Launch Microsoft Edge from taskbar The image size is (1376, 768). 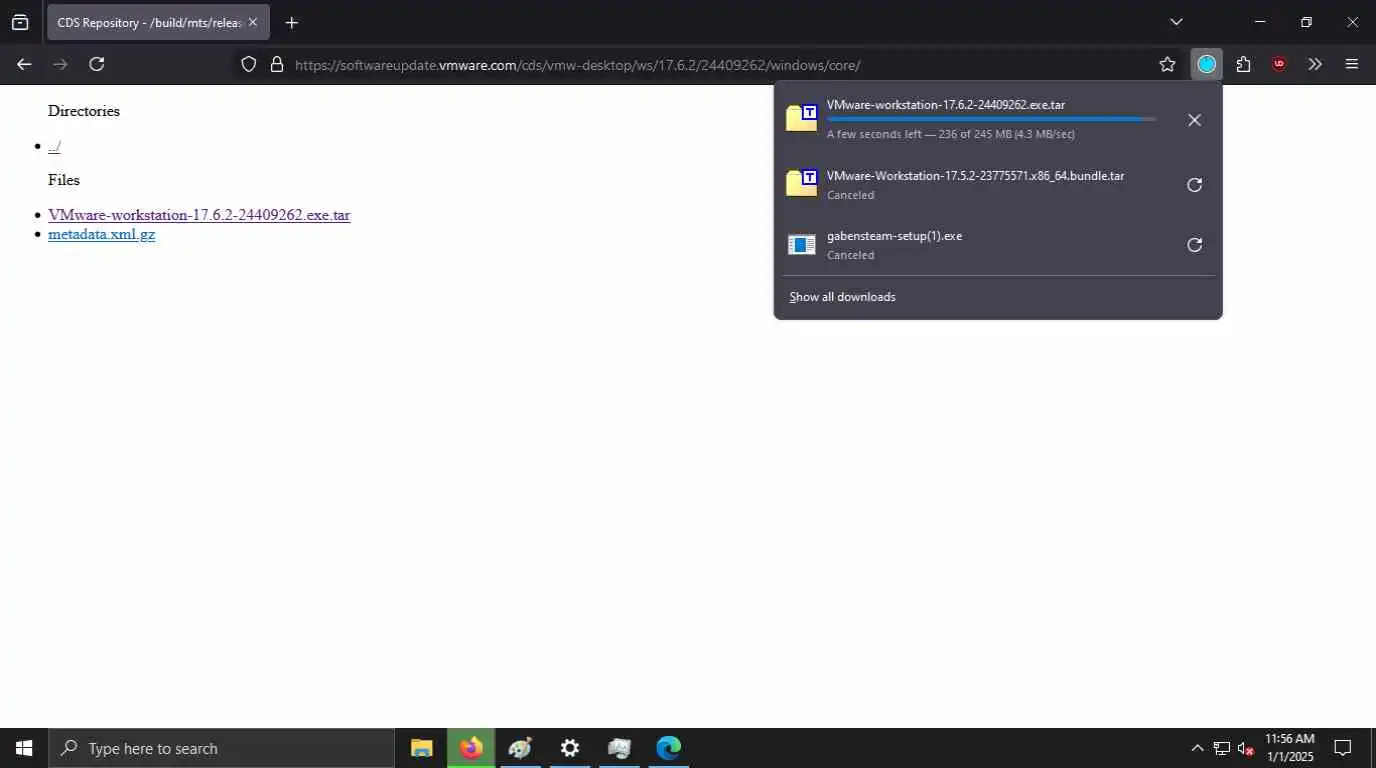coord(668,748)
